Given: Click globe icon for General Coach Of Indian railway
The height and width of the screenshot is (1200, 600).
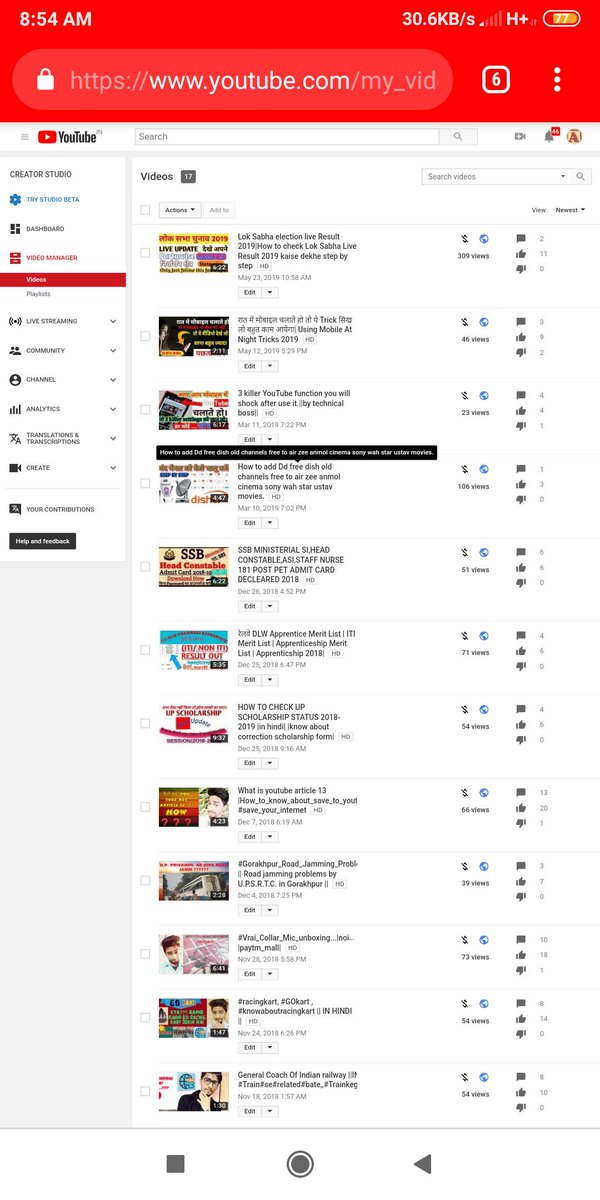Looking at the screenshot, I should click(x=484, y=1077).
